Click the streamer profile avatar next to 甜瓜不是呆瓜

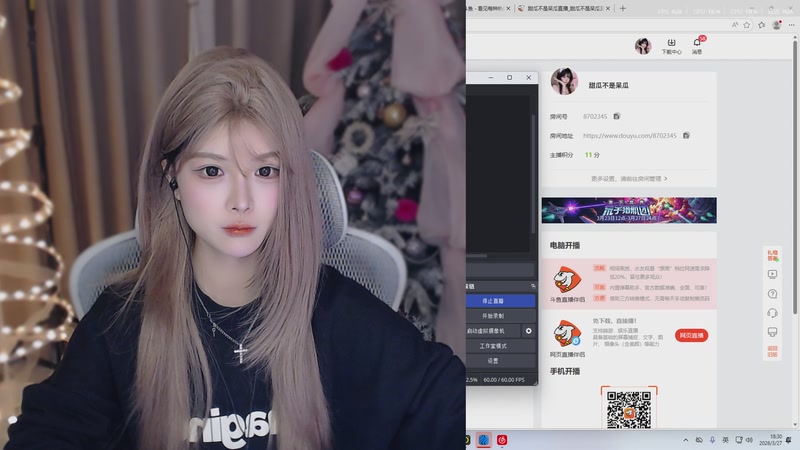pyautogui.click(x=564, y=82)
